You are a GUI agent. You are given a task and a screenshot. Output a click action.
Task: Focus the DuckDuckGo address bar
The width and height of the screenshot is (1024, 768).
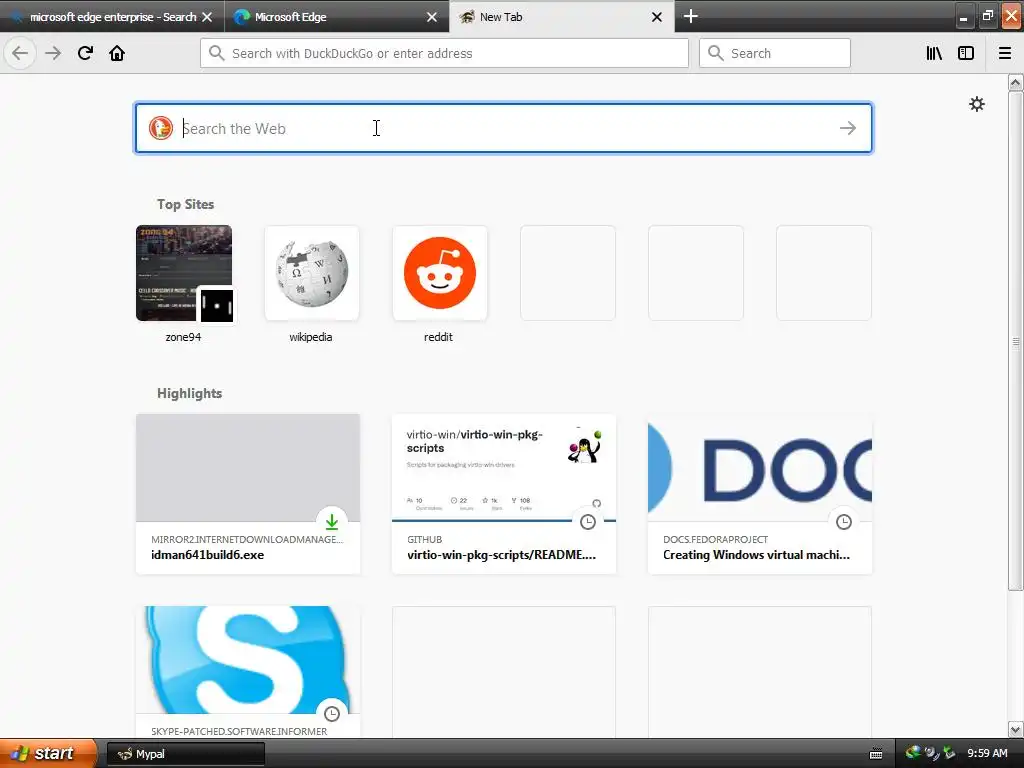tap(444, 53)
